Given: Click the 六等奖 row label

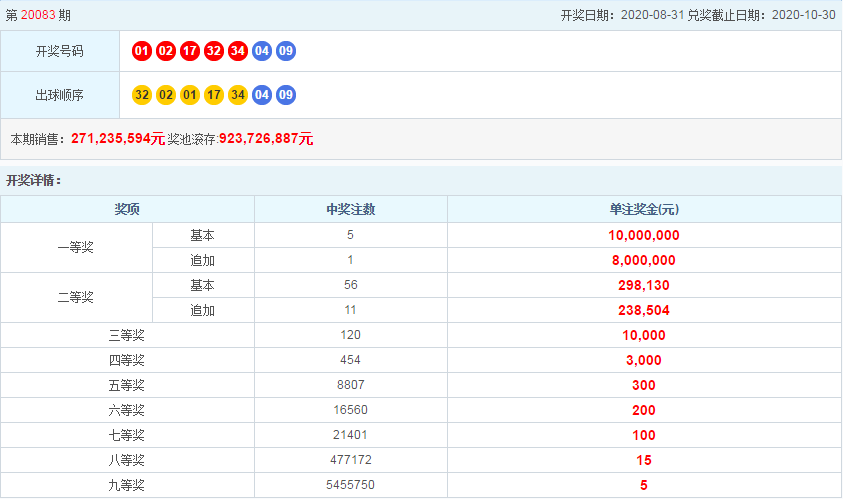Looking at the screenshot, I should coord(127,410).
